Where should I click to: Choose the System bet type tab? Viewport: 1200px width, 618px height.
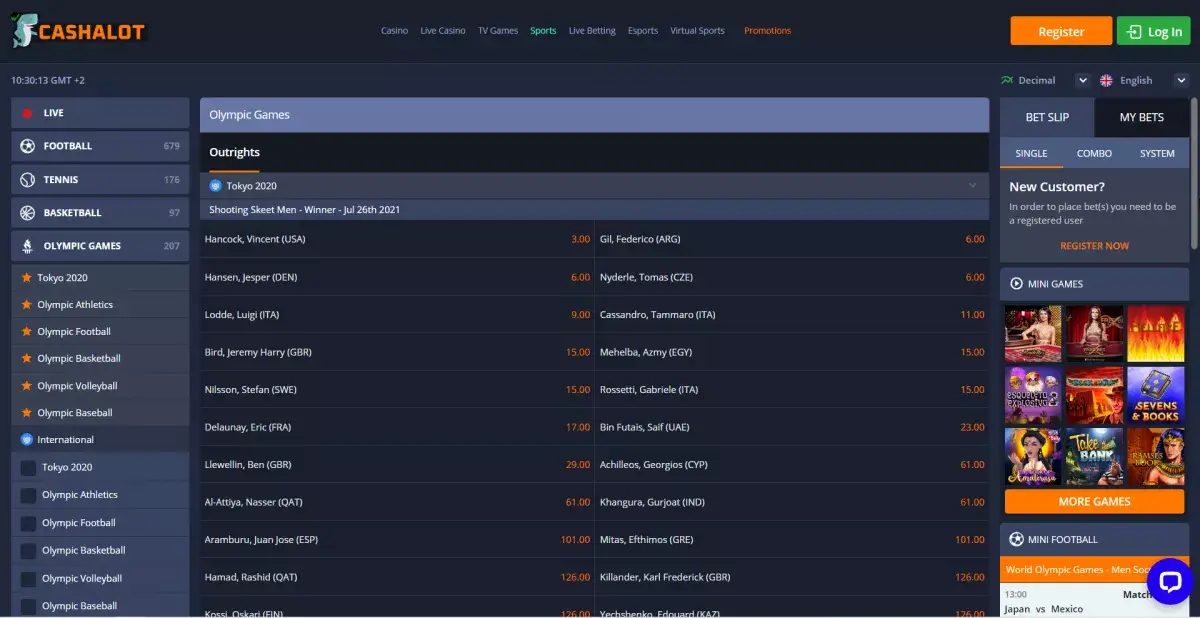tap(1157, 154)
